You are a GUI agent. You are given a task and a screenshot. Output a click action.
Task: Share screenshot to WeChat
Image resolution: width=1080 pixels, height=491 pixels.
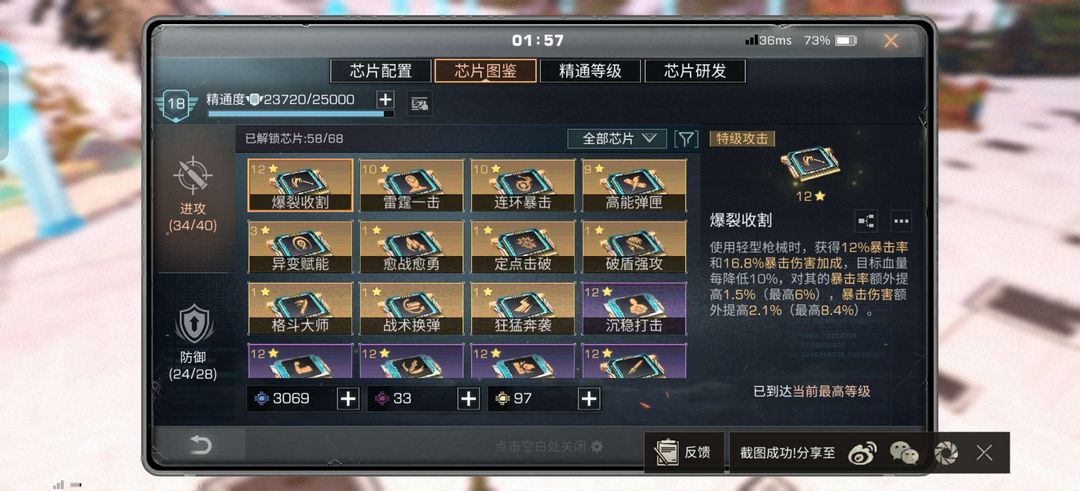(904, 452)
